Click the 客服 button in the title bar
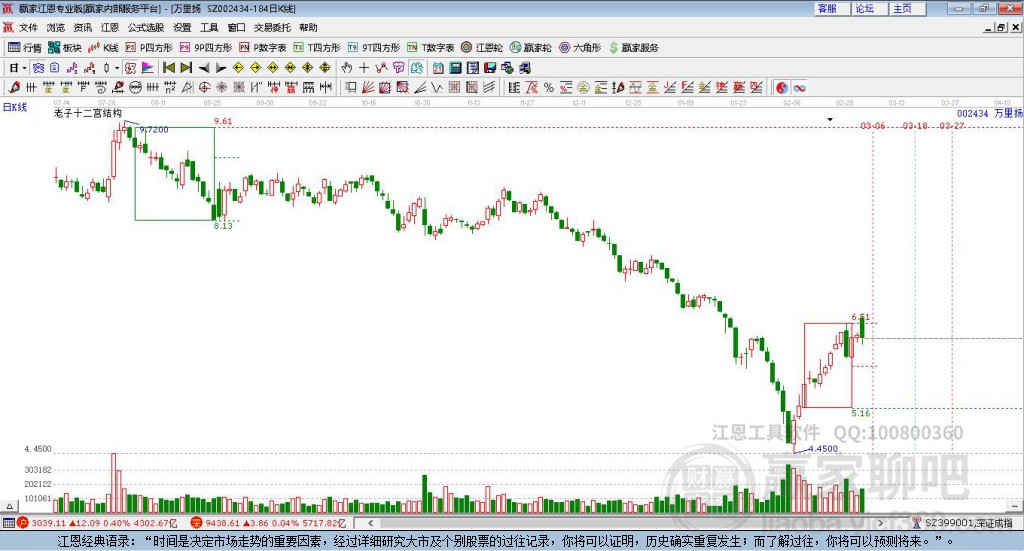This screenshot has height=551, width=1024. tap(831, 8)
